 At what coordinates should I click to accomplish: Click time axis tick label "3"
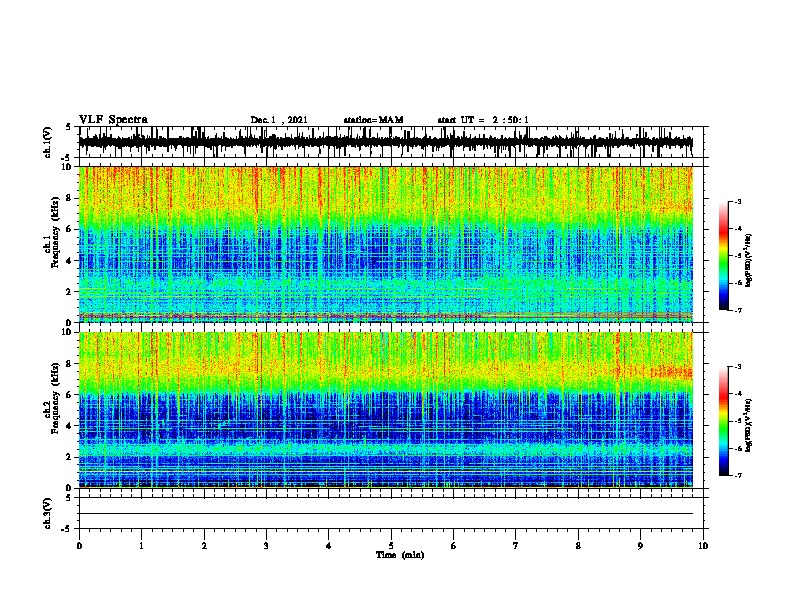(x=266, y=546)
